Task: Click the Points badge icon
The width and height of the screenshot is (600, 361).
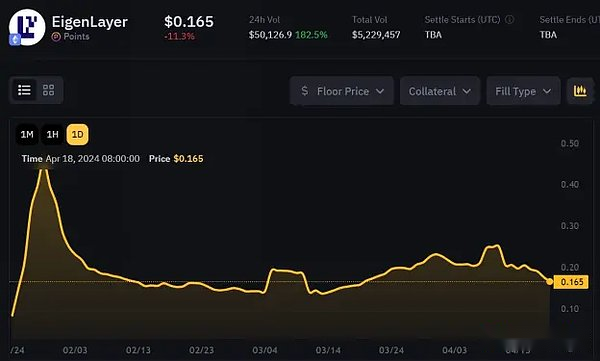Action: [56, 37]
